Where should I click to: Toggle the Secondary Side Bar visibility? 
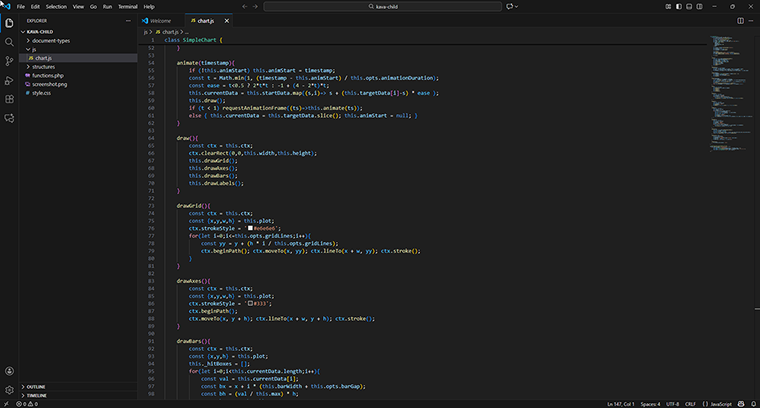tap(699, 7)
